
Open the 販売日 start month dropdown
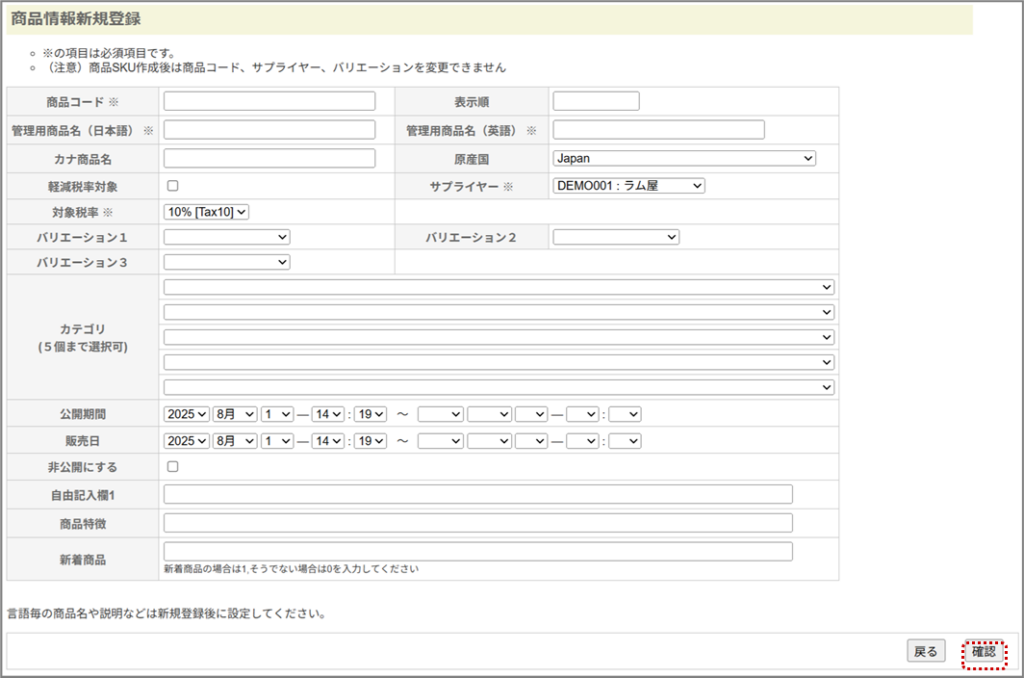coord(235,441)
